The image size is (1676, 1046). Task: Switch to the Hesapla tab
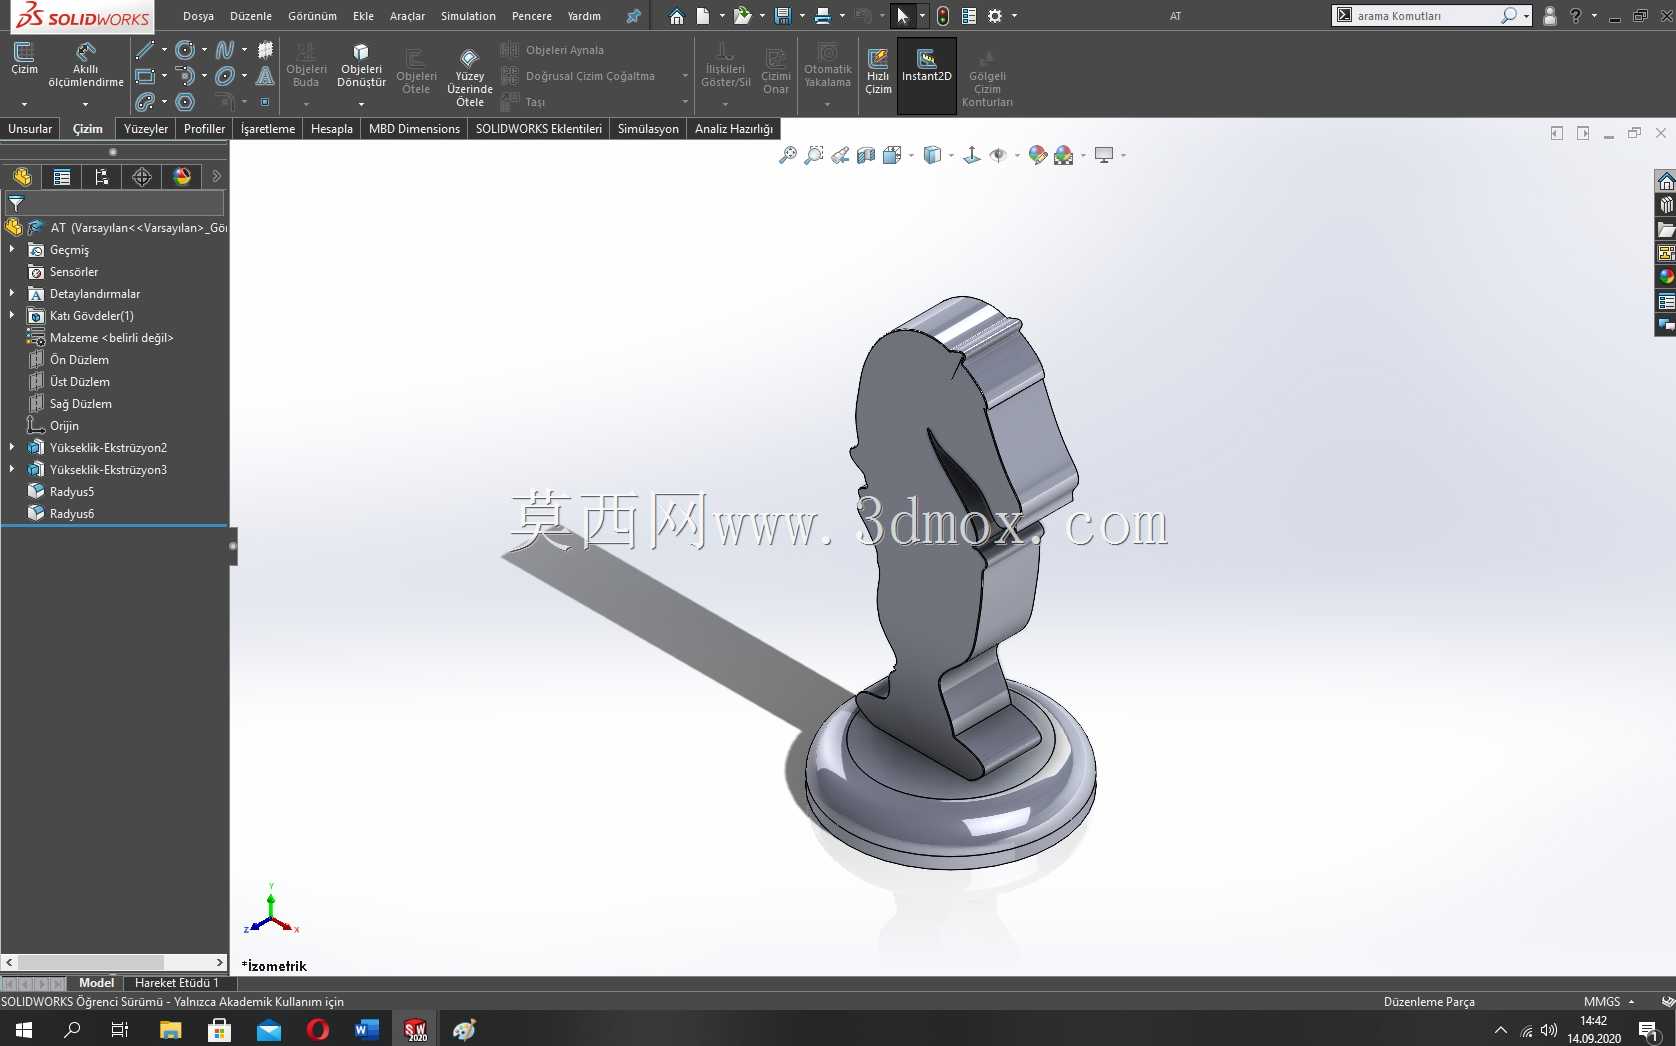(332, 129)
